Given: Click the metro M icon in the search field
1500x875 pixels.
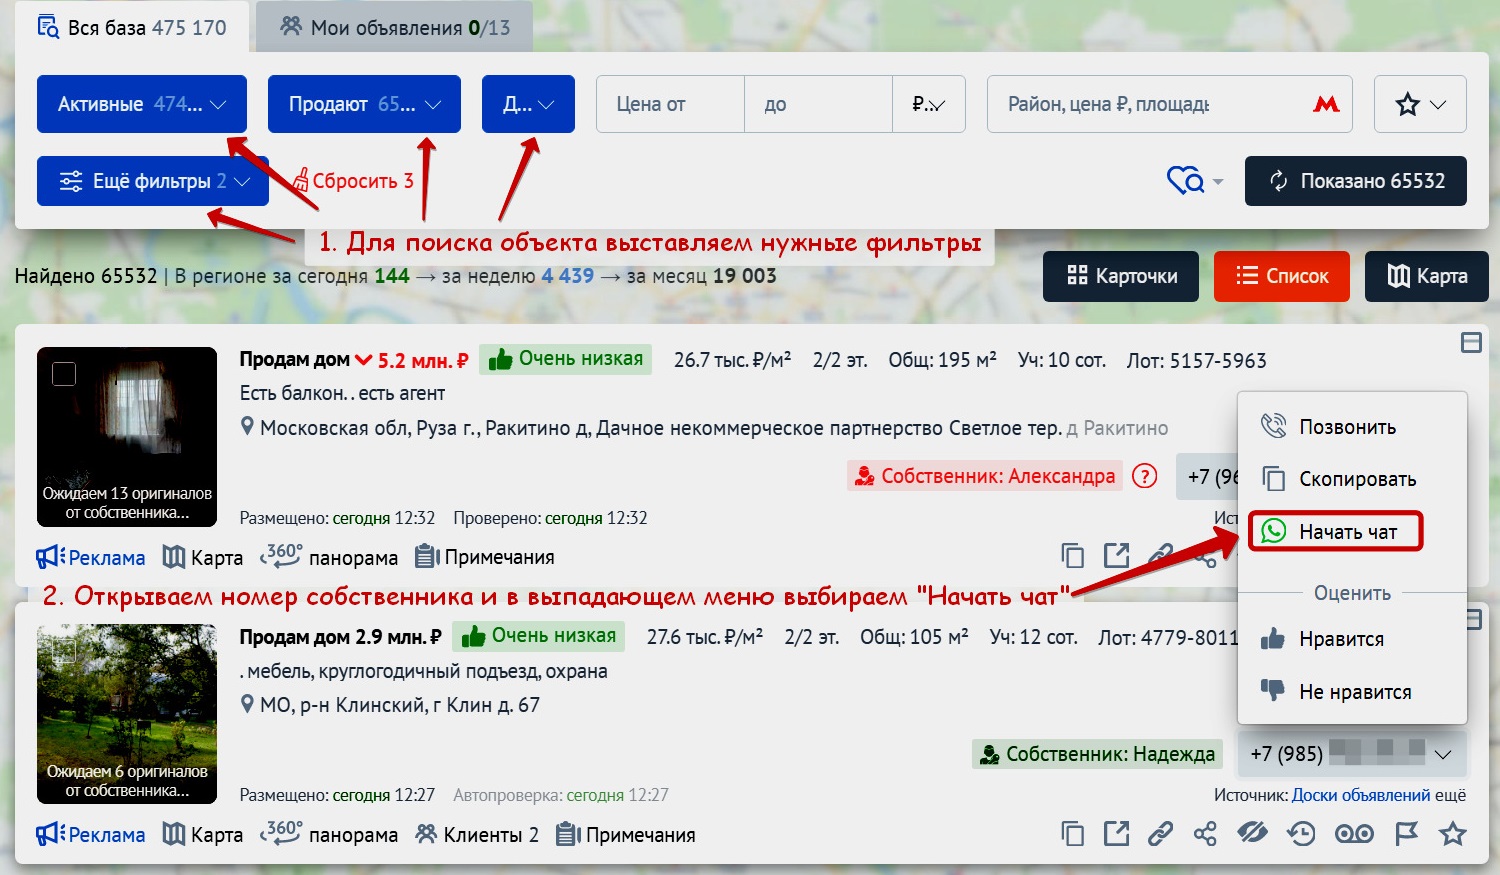Looking at the screenshot, I should tap(1326, 104).
